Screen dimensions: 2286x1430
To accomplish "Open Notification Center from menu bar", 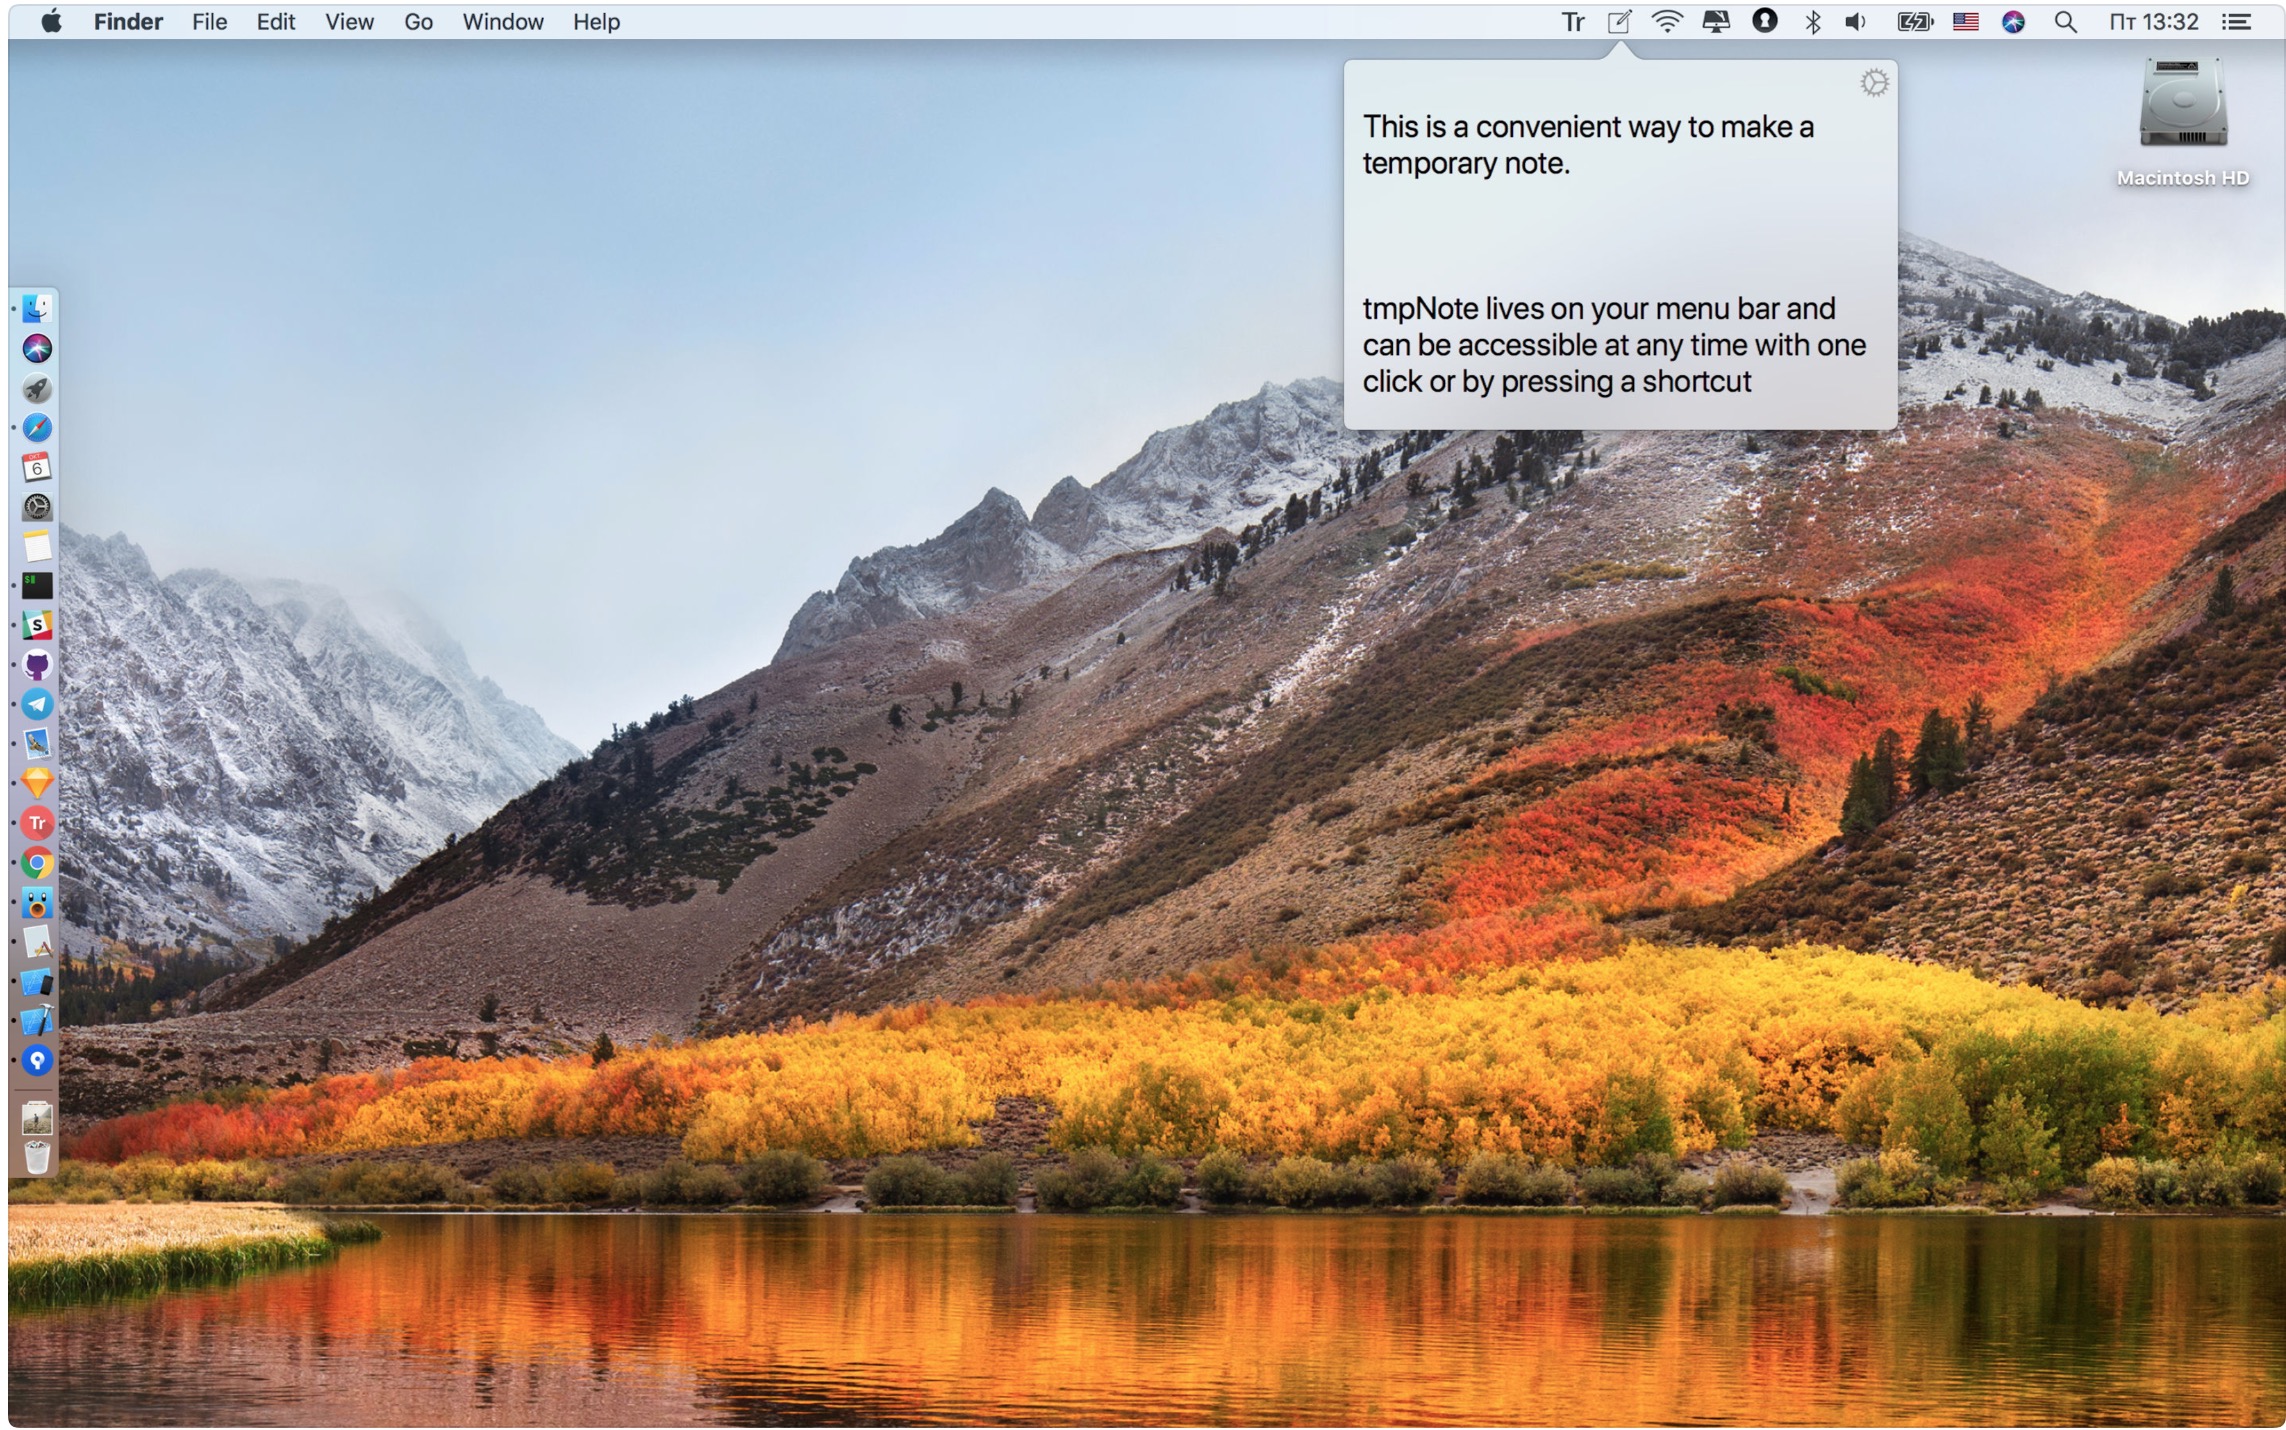I will click(x=2236, y=22).
